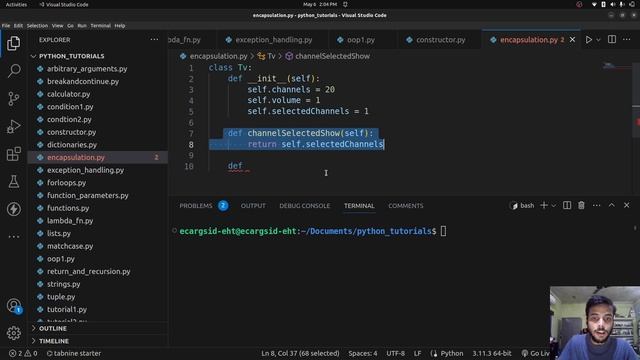Close the terminal panel
The width and height of the screenshot is (640, 360).
point(627,205)
